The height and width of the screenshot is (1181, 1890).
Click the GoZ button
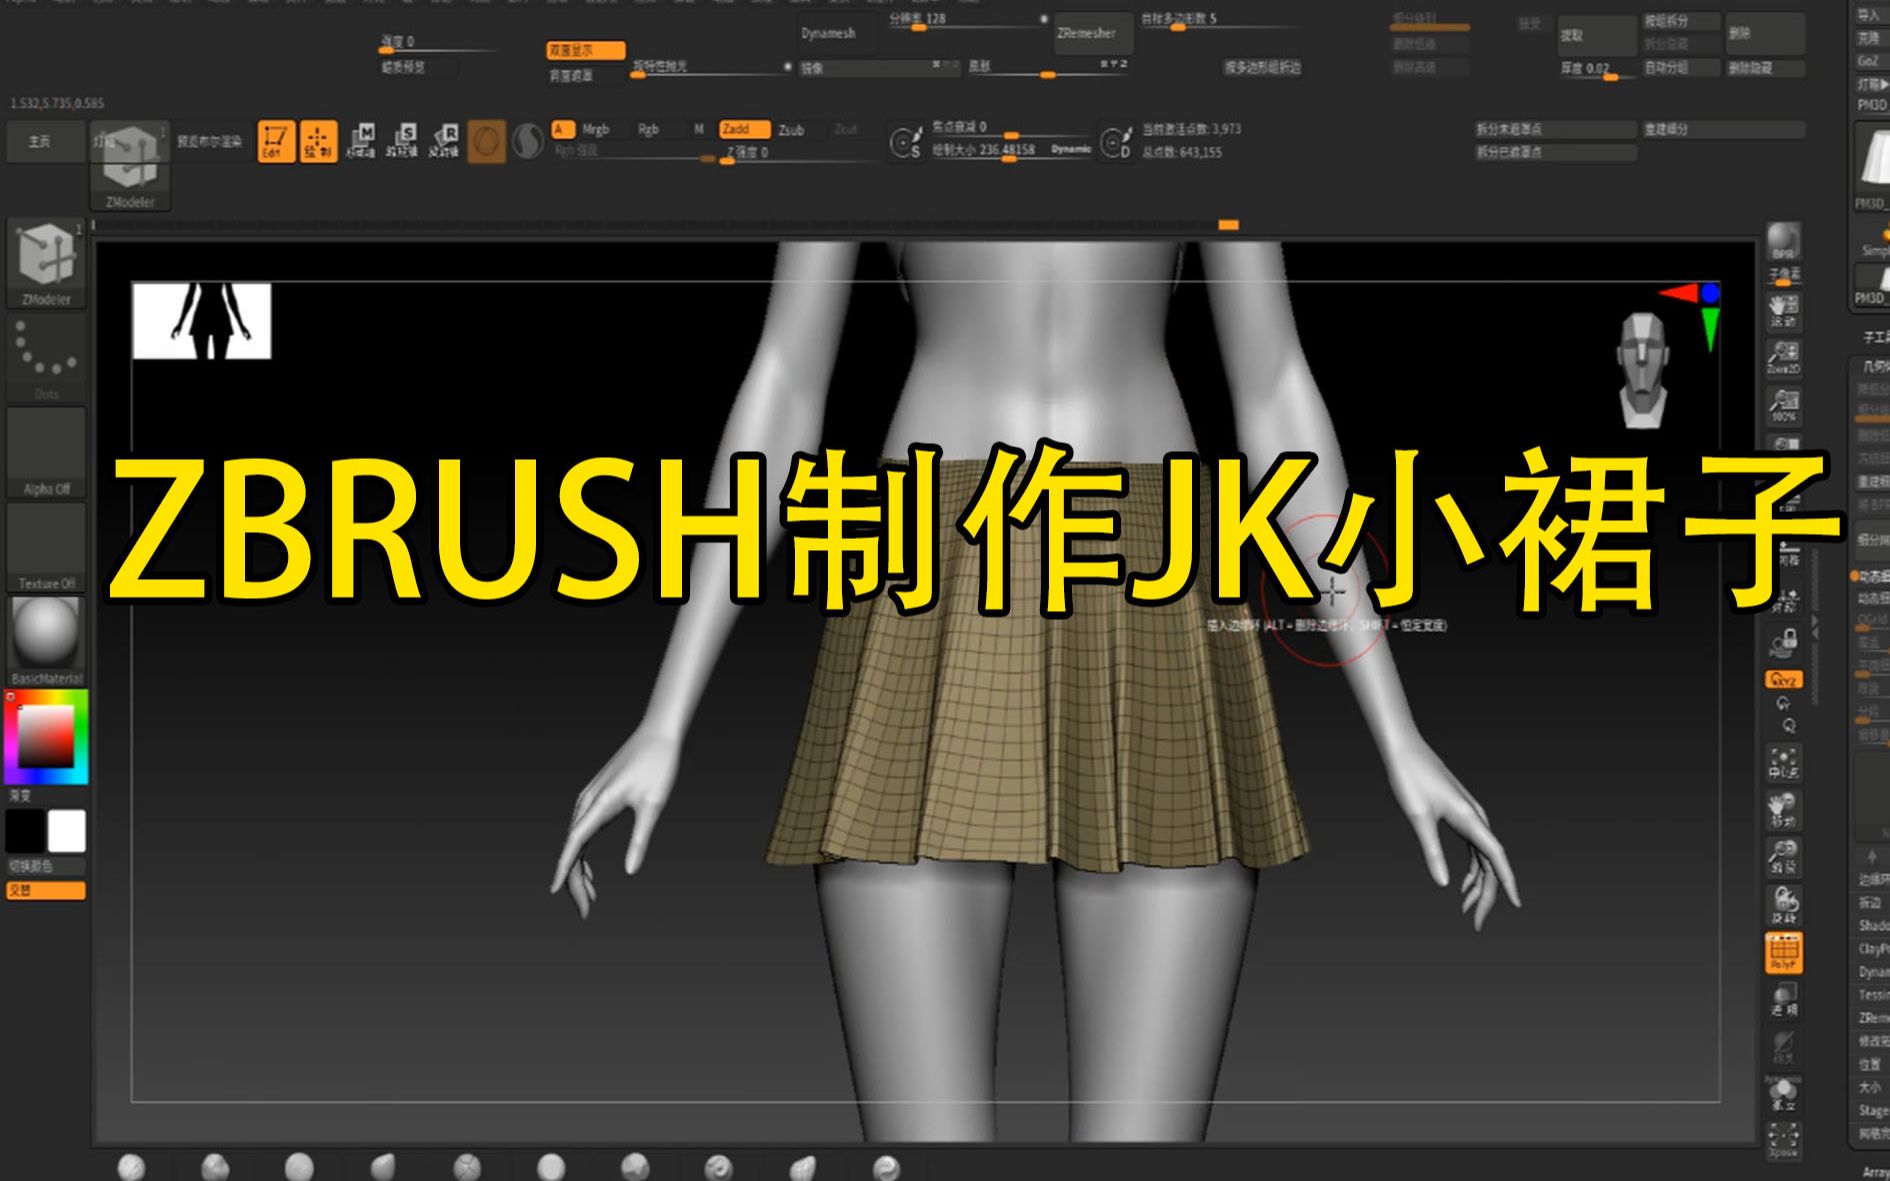pos(1872,61)
